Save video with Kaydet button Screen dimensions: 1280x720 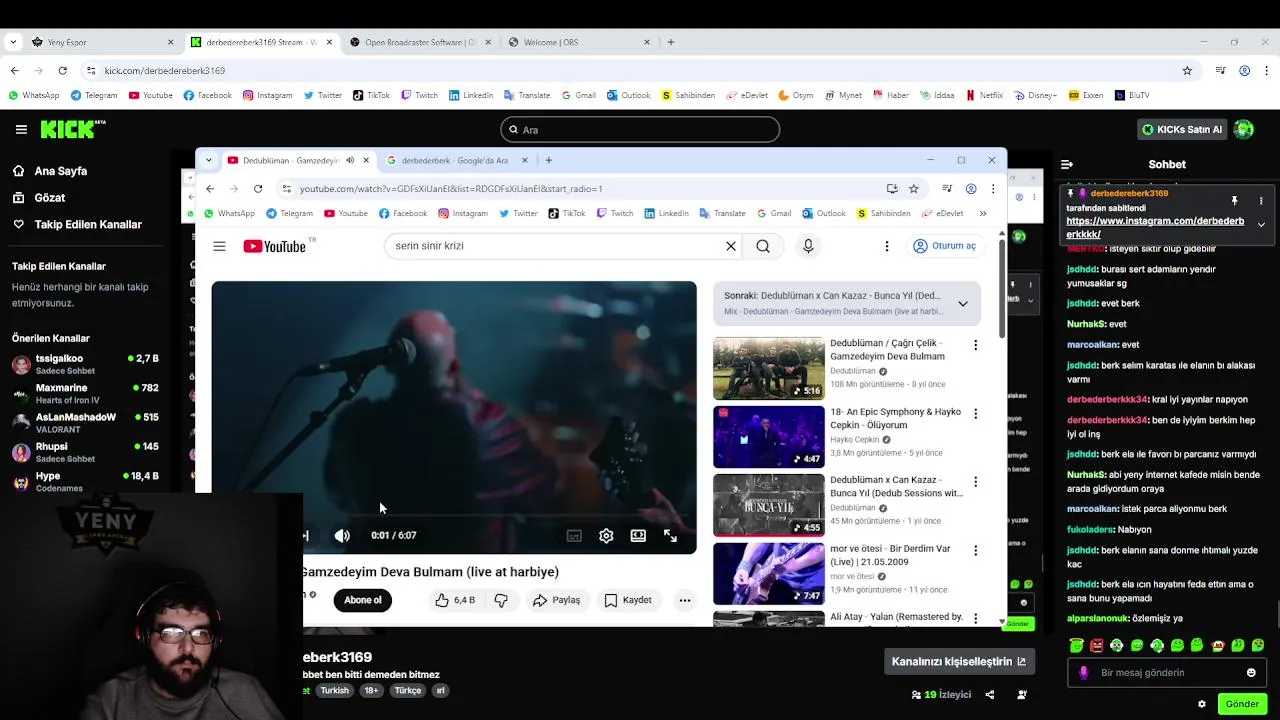[628, 600]
